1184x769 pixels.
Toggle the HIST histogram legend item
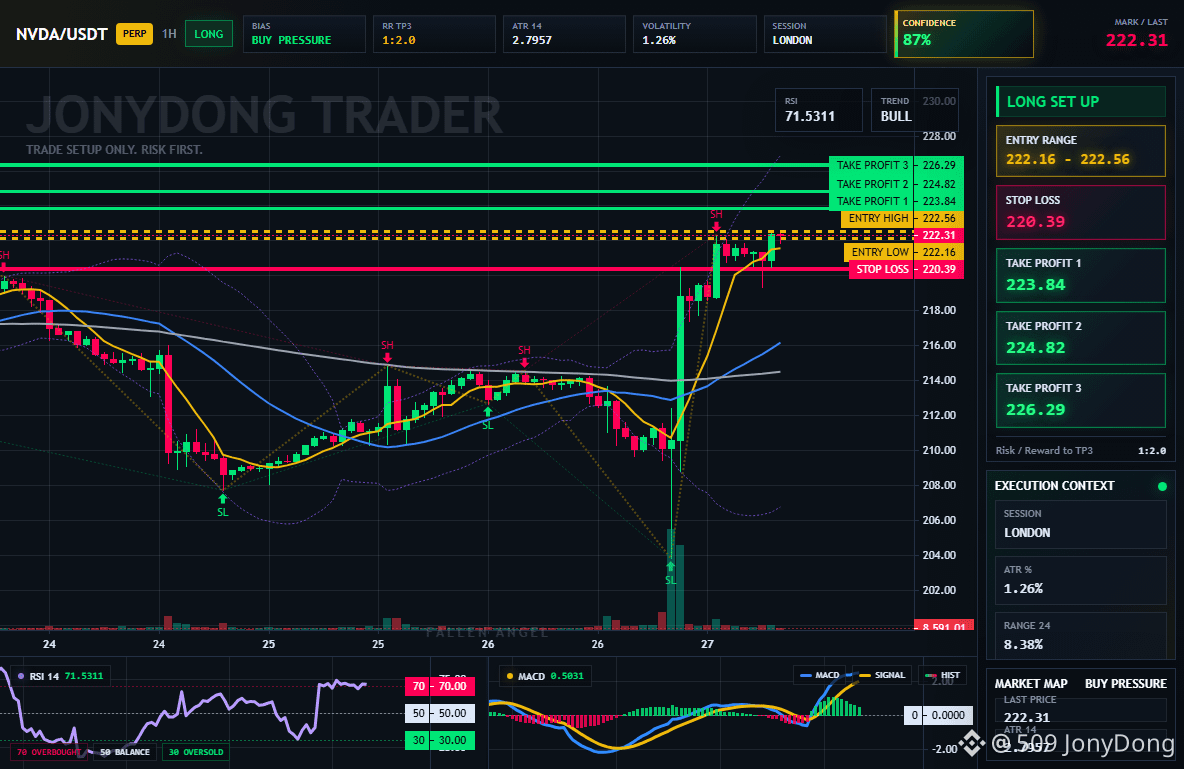click(941, 675)
